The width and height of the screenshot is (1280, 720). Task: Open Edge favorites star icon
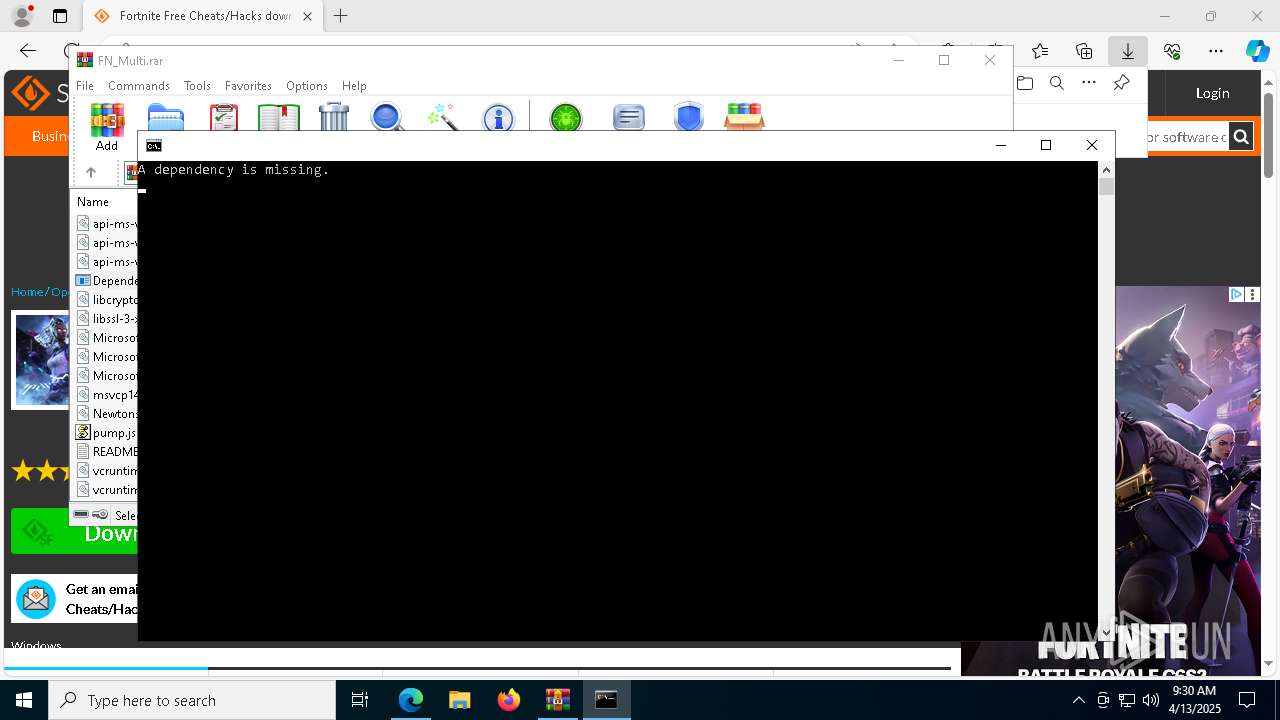click(x=1040, y=51)
